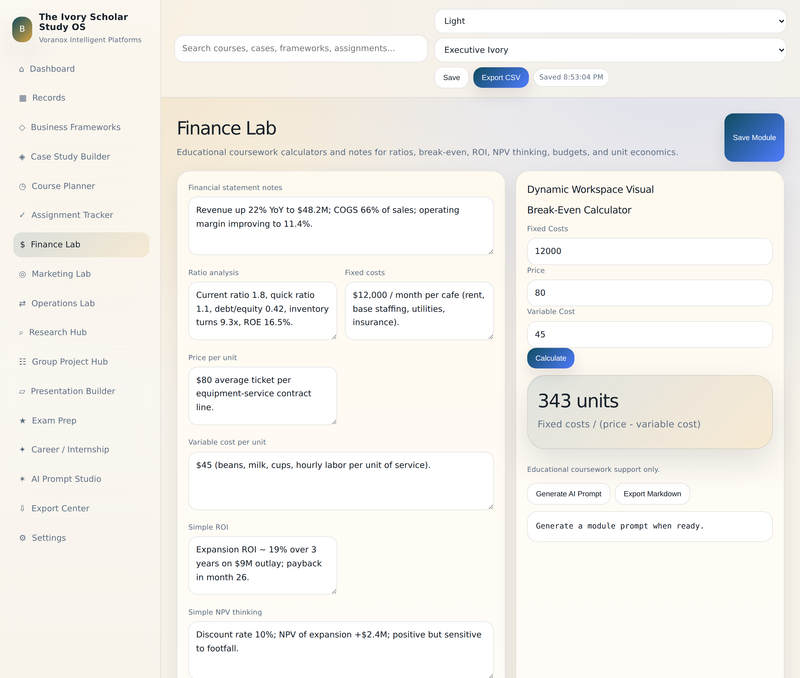Click the Dynamic Workspace Visual title
The width and height of the screenshot is (800, 678).
(x=590, y=190)
